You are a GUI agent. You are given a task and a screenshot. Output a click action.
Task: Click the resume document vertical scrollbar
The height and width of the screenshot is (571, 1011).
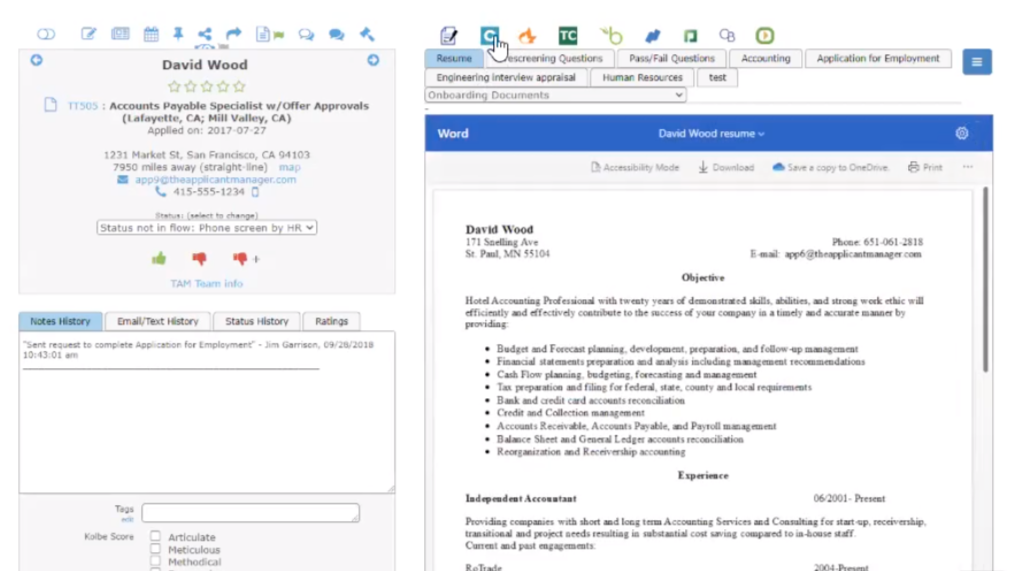tap(985, 279)
